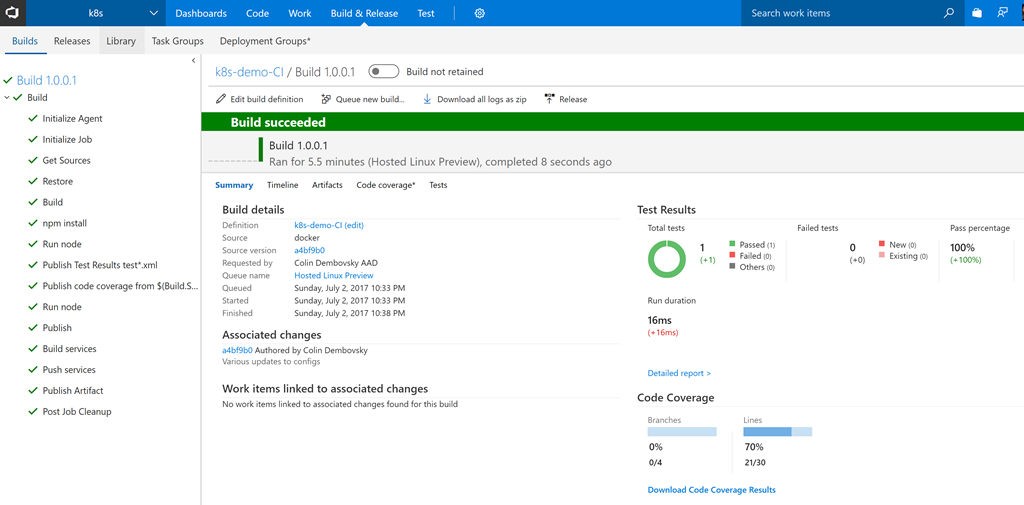The height and width of the screenshot is (505, 1024).
Task: Open the marketplace shopping bag icon
Action: [977, 14]
